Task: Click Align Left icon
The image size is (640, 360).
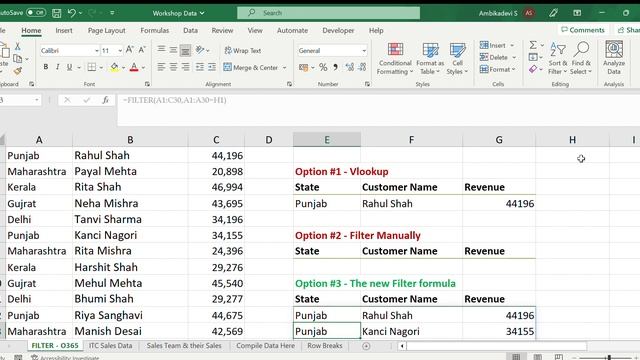Action: point(161,67)
